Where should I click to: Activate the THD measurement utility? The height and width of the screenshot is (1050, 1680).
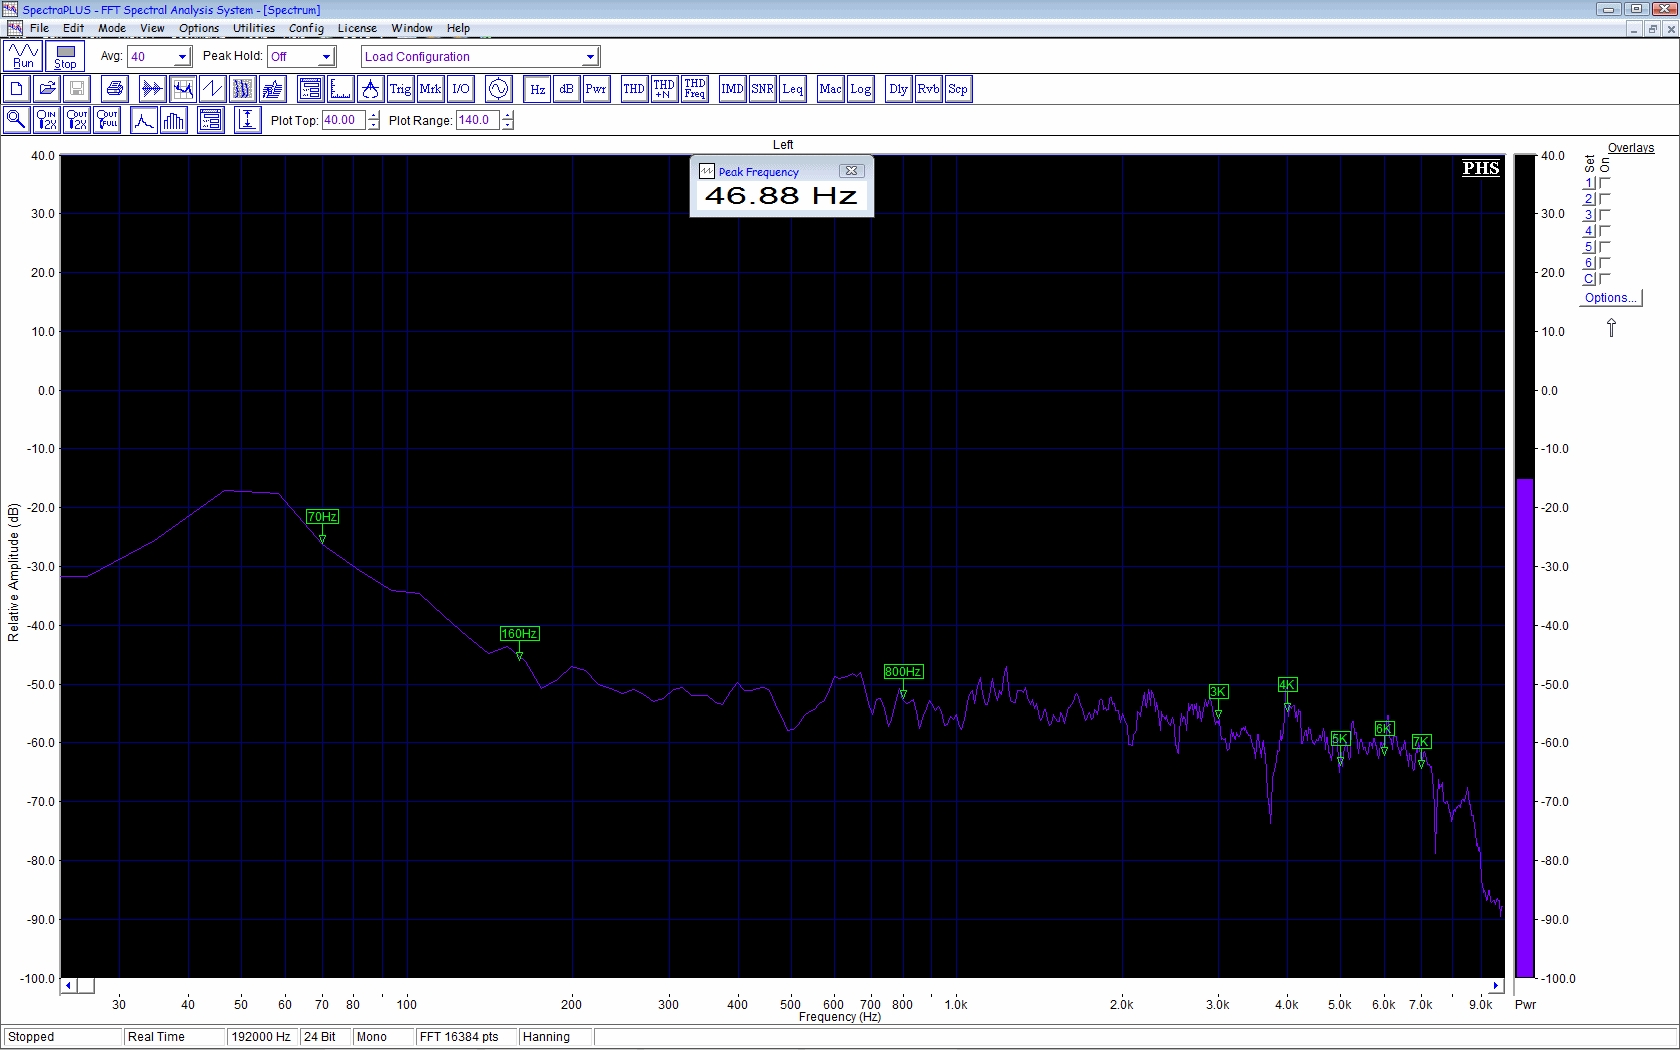coord(634,89)
